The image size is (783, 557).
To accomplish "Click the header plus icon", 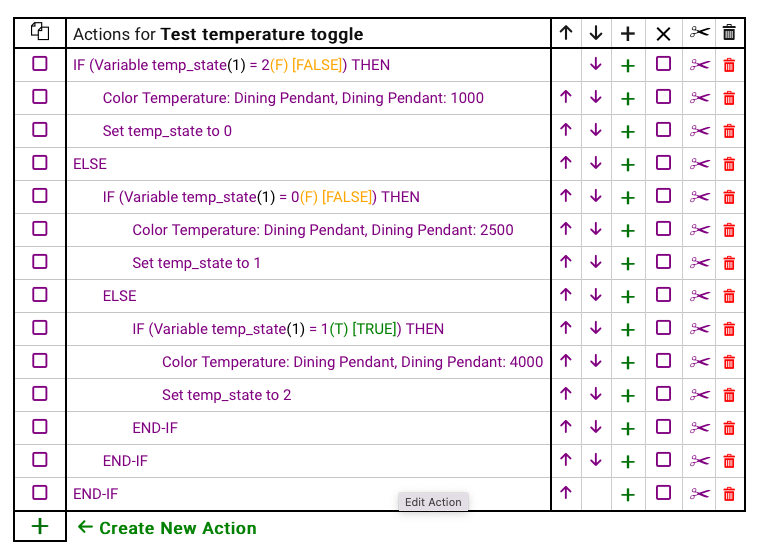I will click(628, 33).
